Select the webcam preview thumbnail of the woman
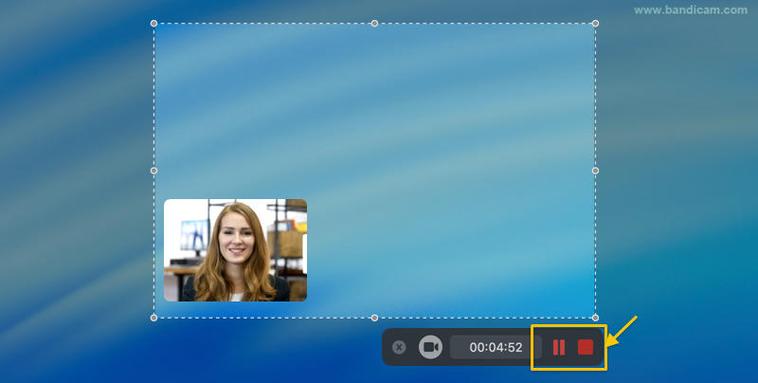 click(x=235, y=250)
